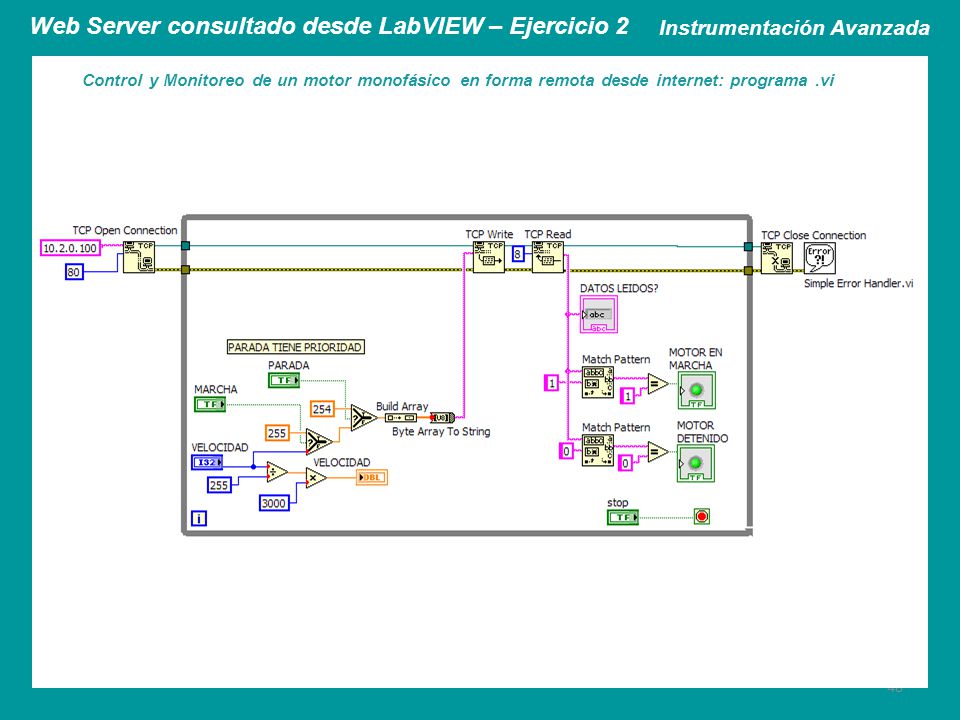The height and width of the screenshot is (720, 960).
Task: Select the orange constant 255
Action: click(277, 433)
